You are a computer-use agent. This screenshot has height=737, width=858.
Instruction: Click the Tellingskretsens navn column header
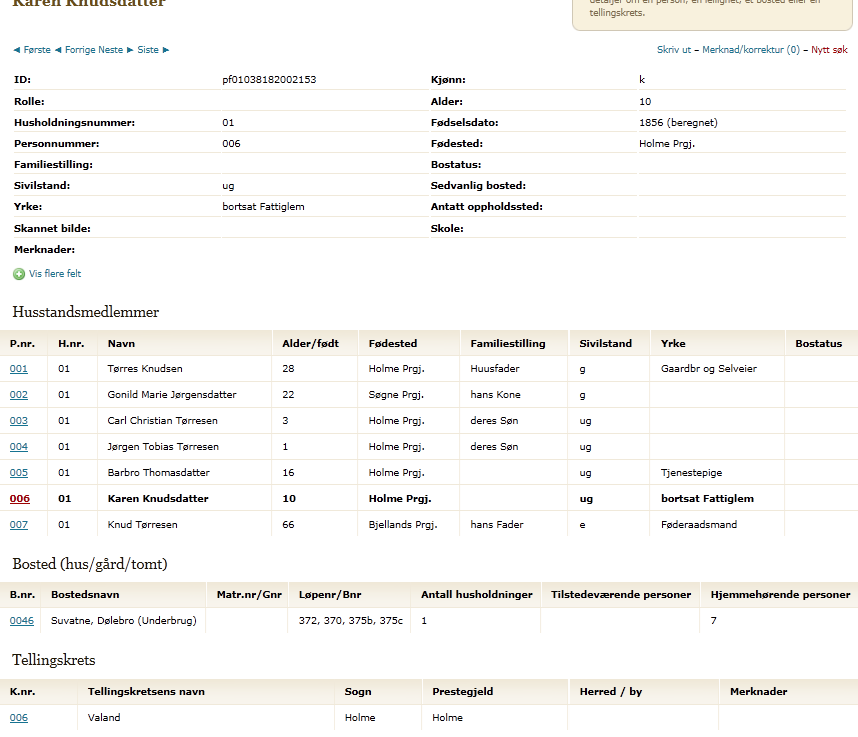146,692
